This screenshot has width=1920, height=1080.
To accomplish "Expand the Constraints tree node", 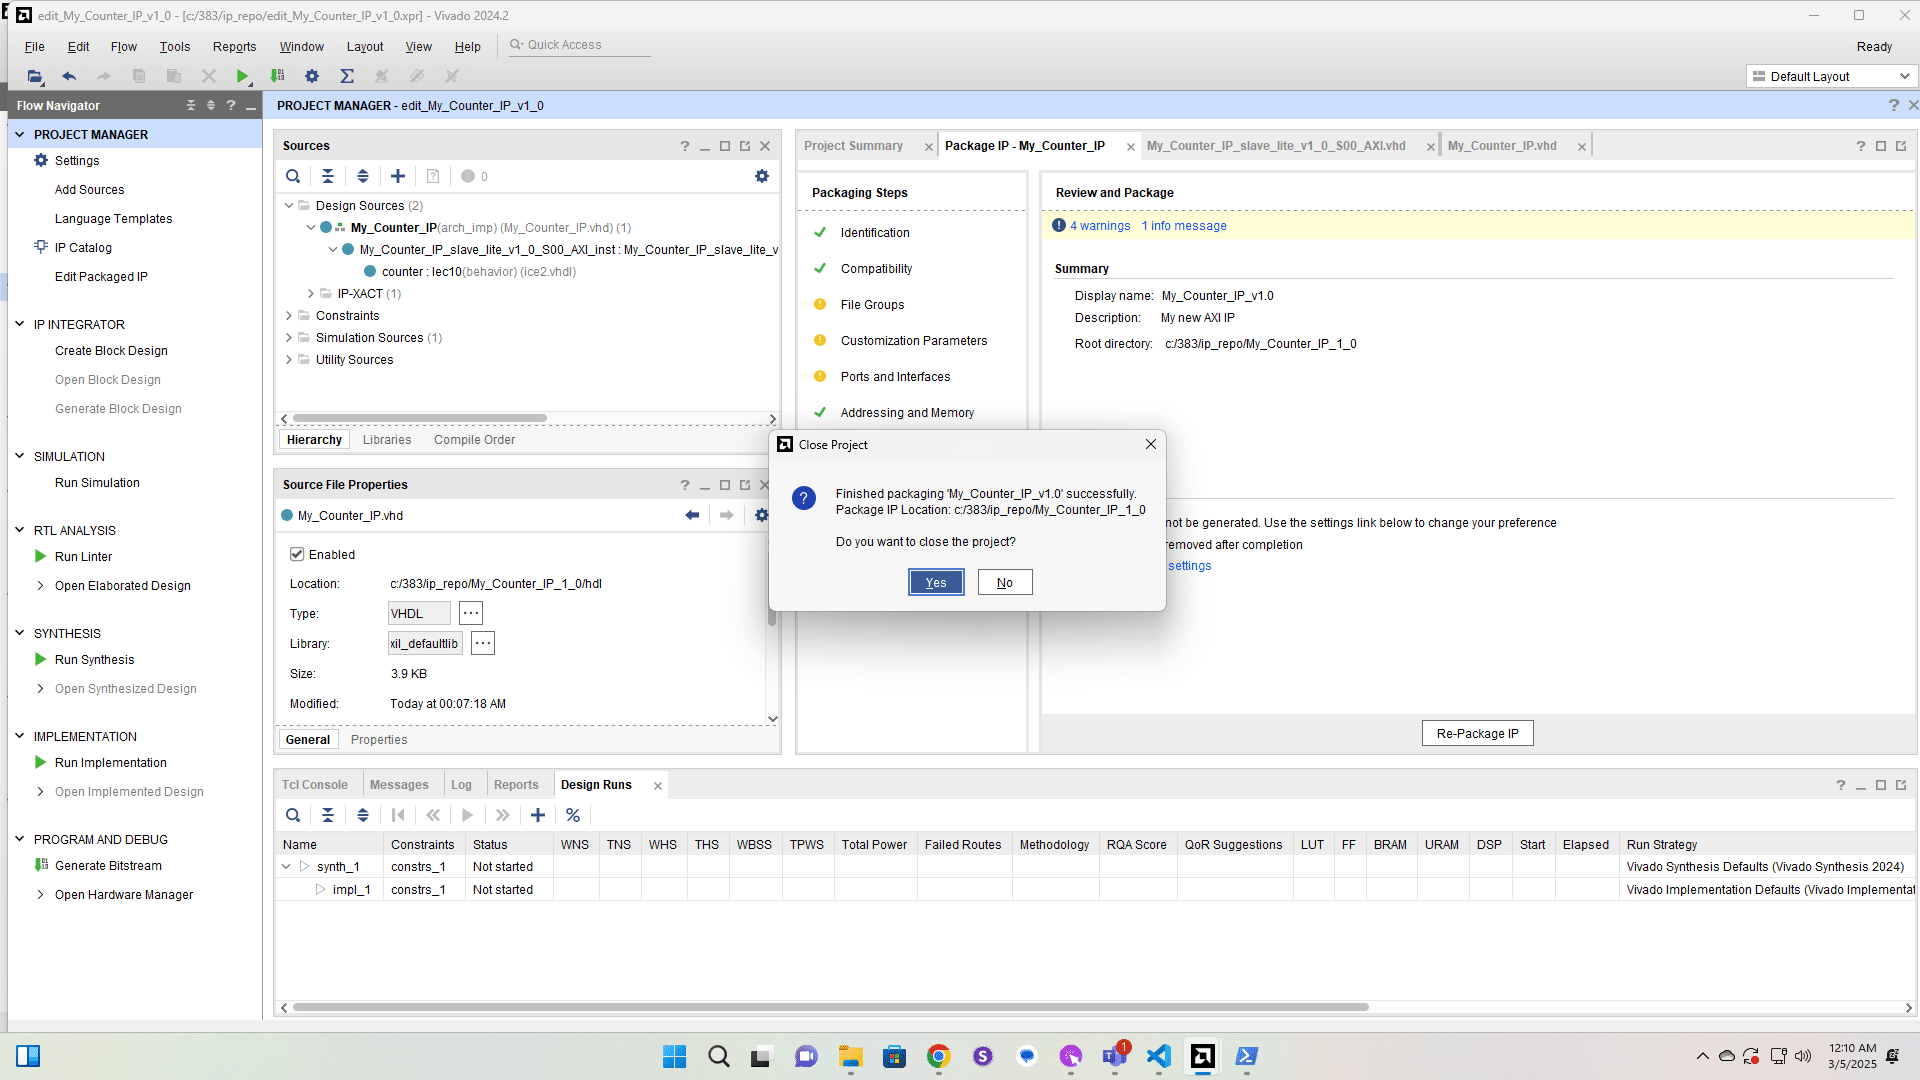I will coord(289,316).
